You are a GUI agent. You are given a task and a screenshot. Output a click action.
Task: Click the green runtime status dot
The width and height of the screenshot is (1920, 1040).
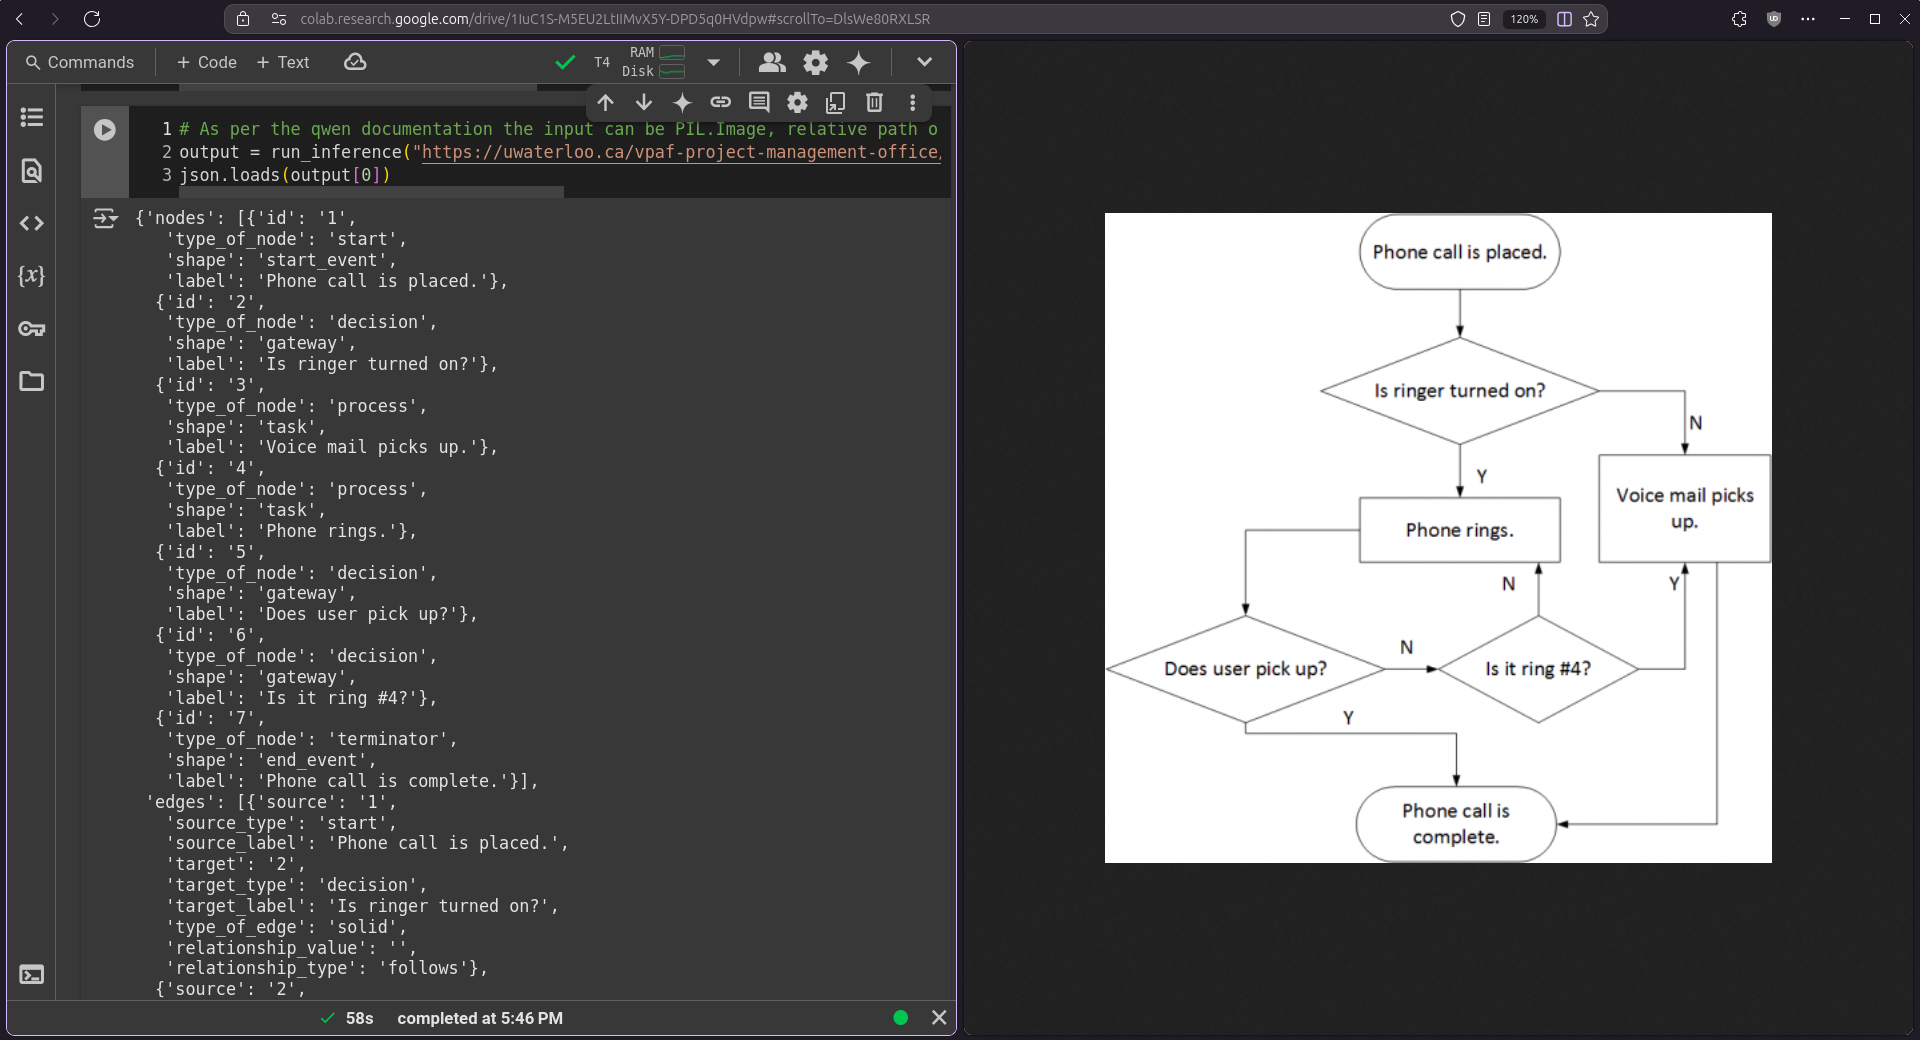click(901, 1017)
